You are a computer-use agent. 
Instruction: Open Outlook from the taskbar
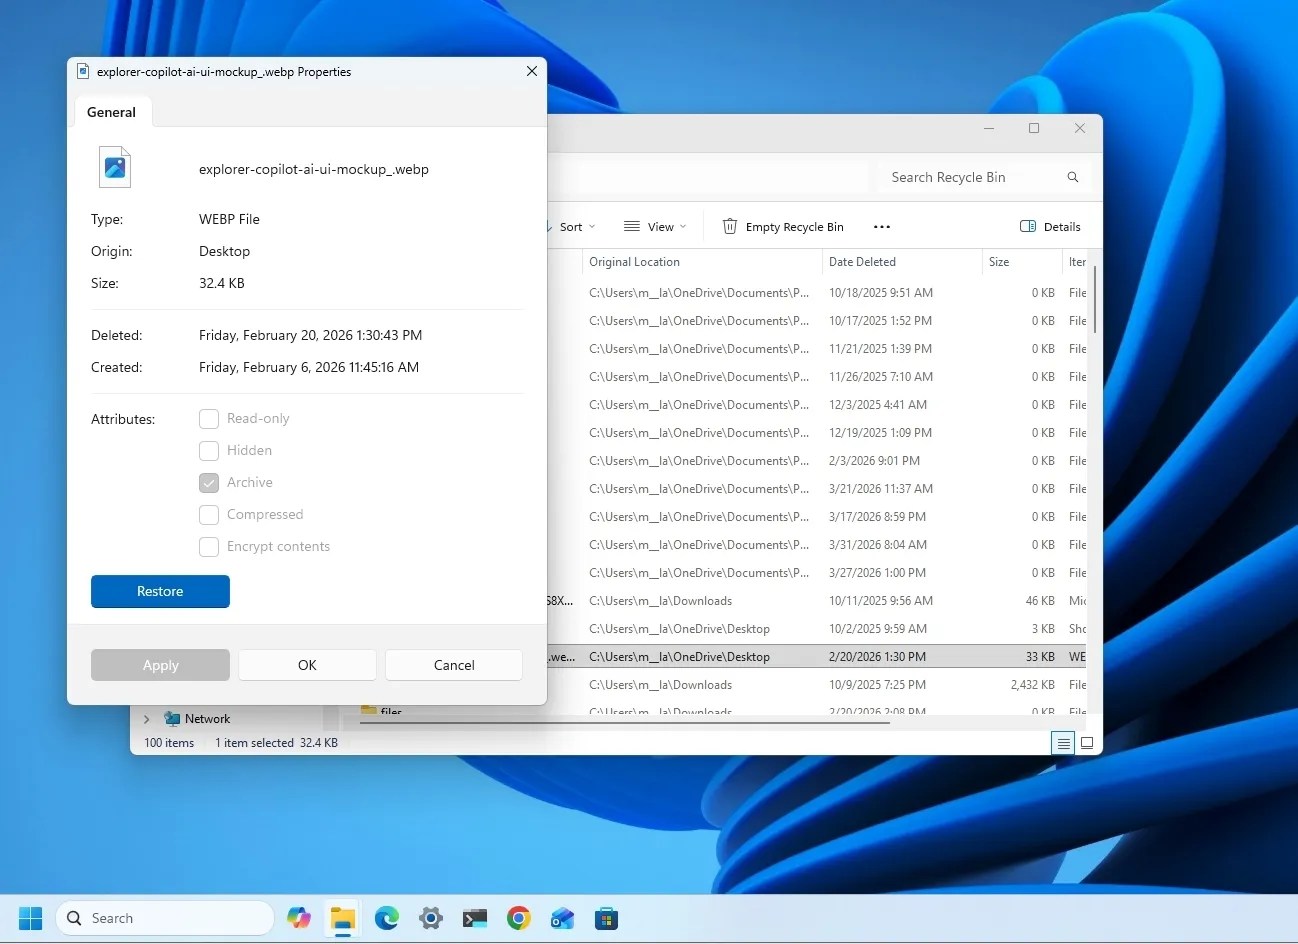[x=563, y=918]
